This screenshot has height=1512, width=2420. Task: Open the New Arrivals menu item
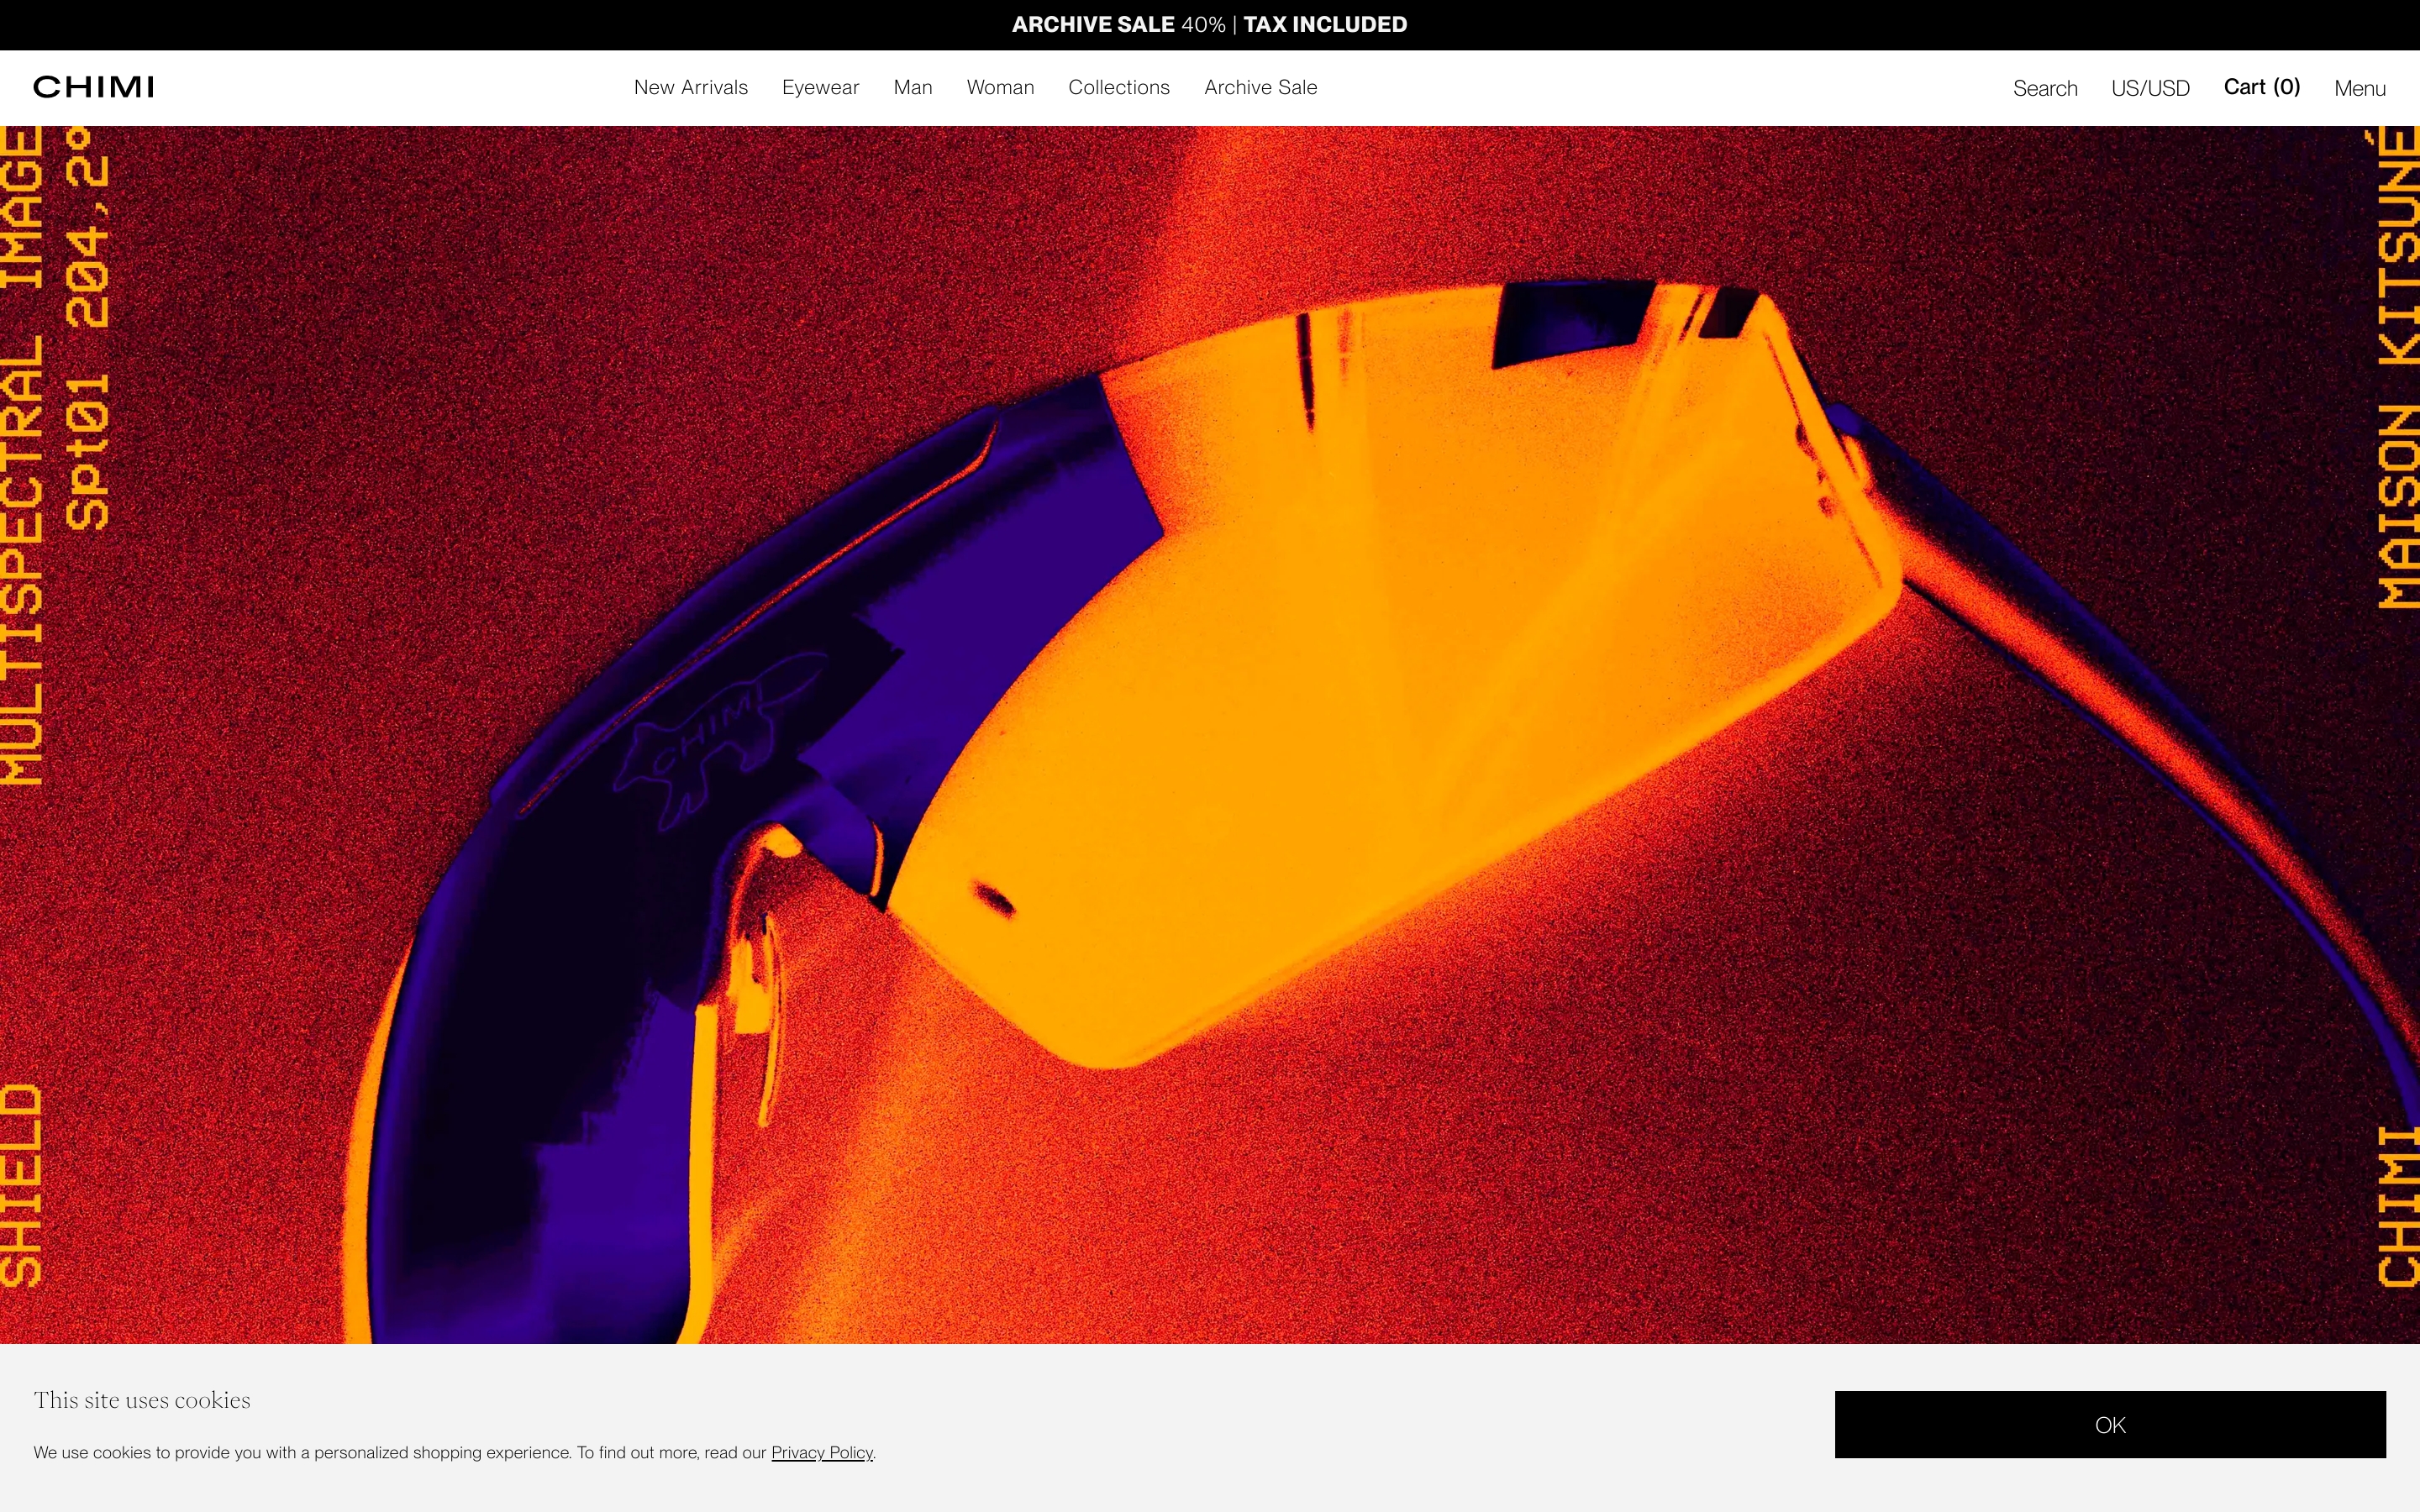click(690, 87)
